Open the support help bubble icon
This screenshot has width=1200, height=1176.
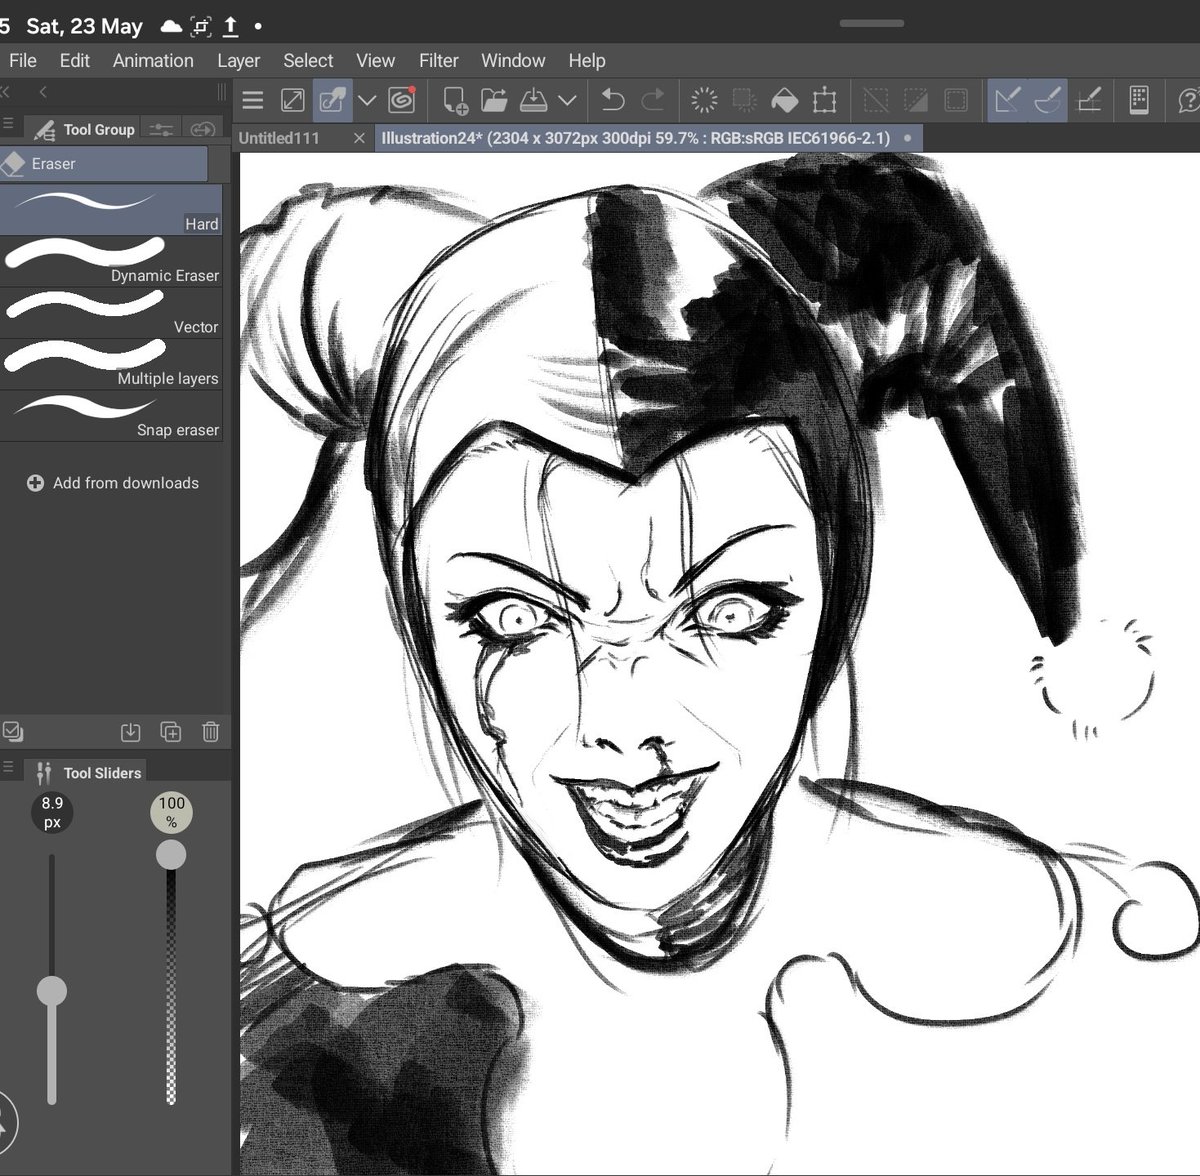coord(1188,100)
